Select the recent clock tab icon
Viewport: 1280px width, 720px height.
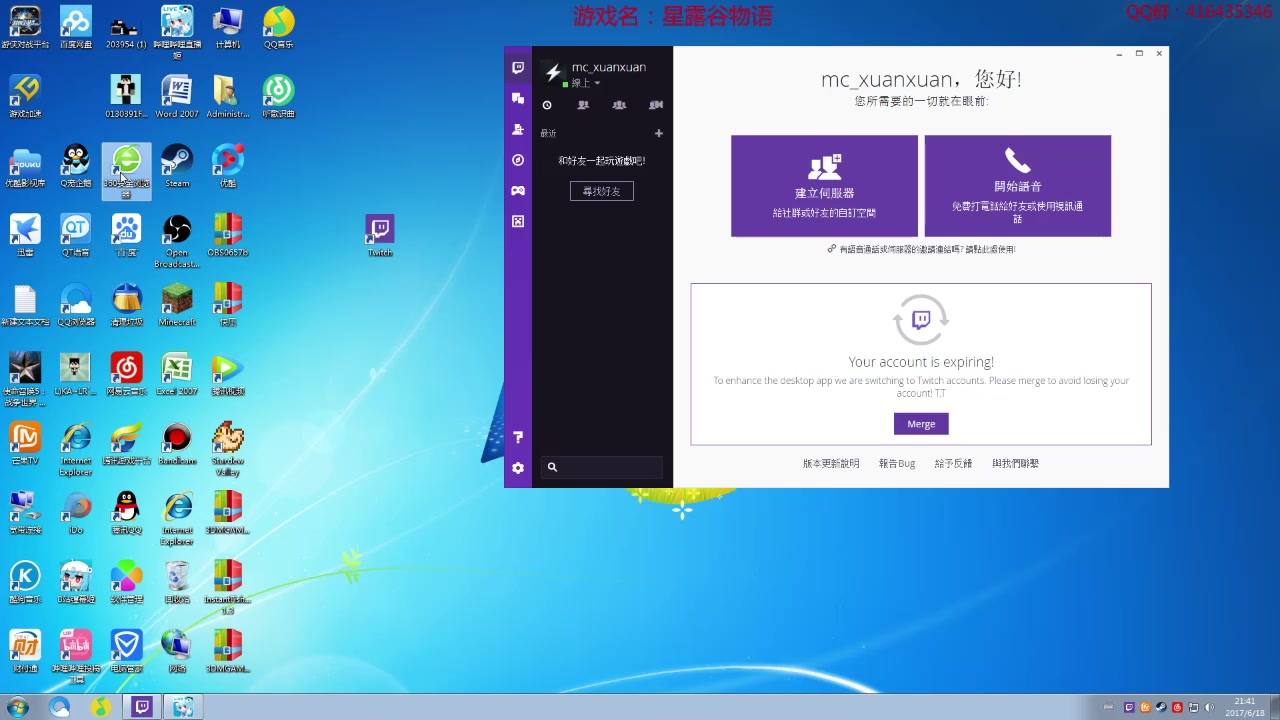pos(547,105)
